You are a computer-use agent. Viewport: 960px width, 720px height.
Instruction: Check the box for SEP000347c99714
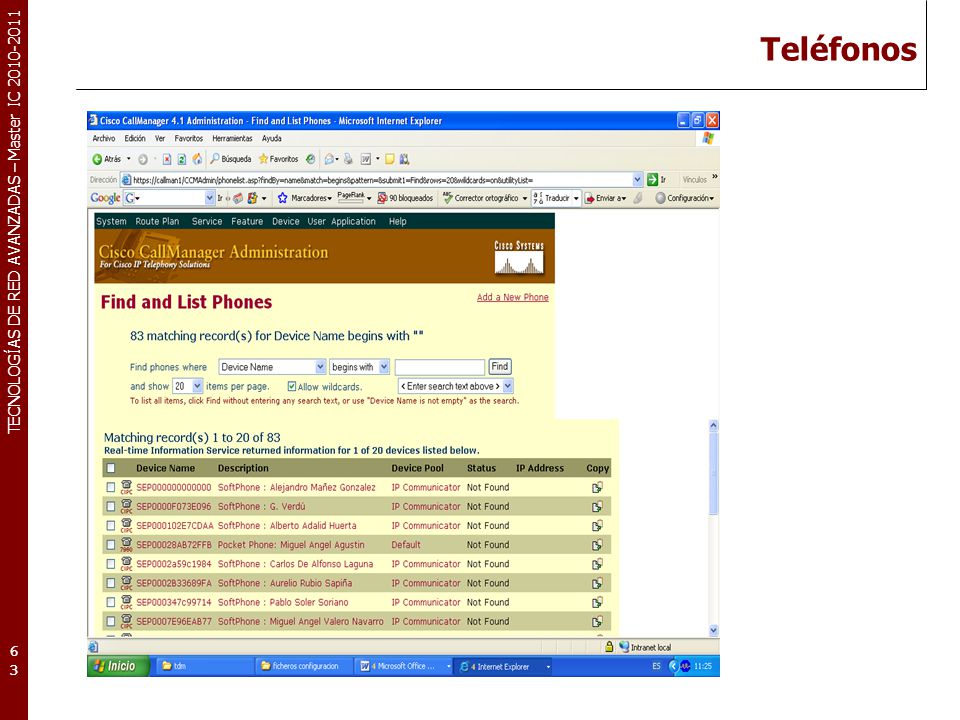pos(111,602)
